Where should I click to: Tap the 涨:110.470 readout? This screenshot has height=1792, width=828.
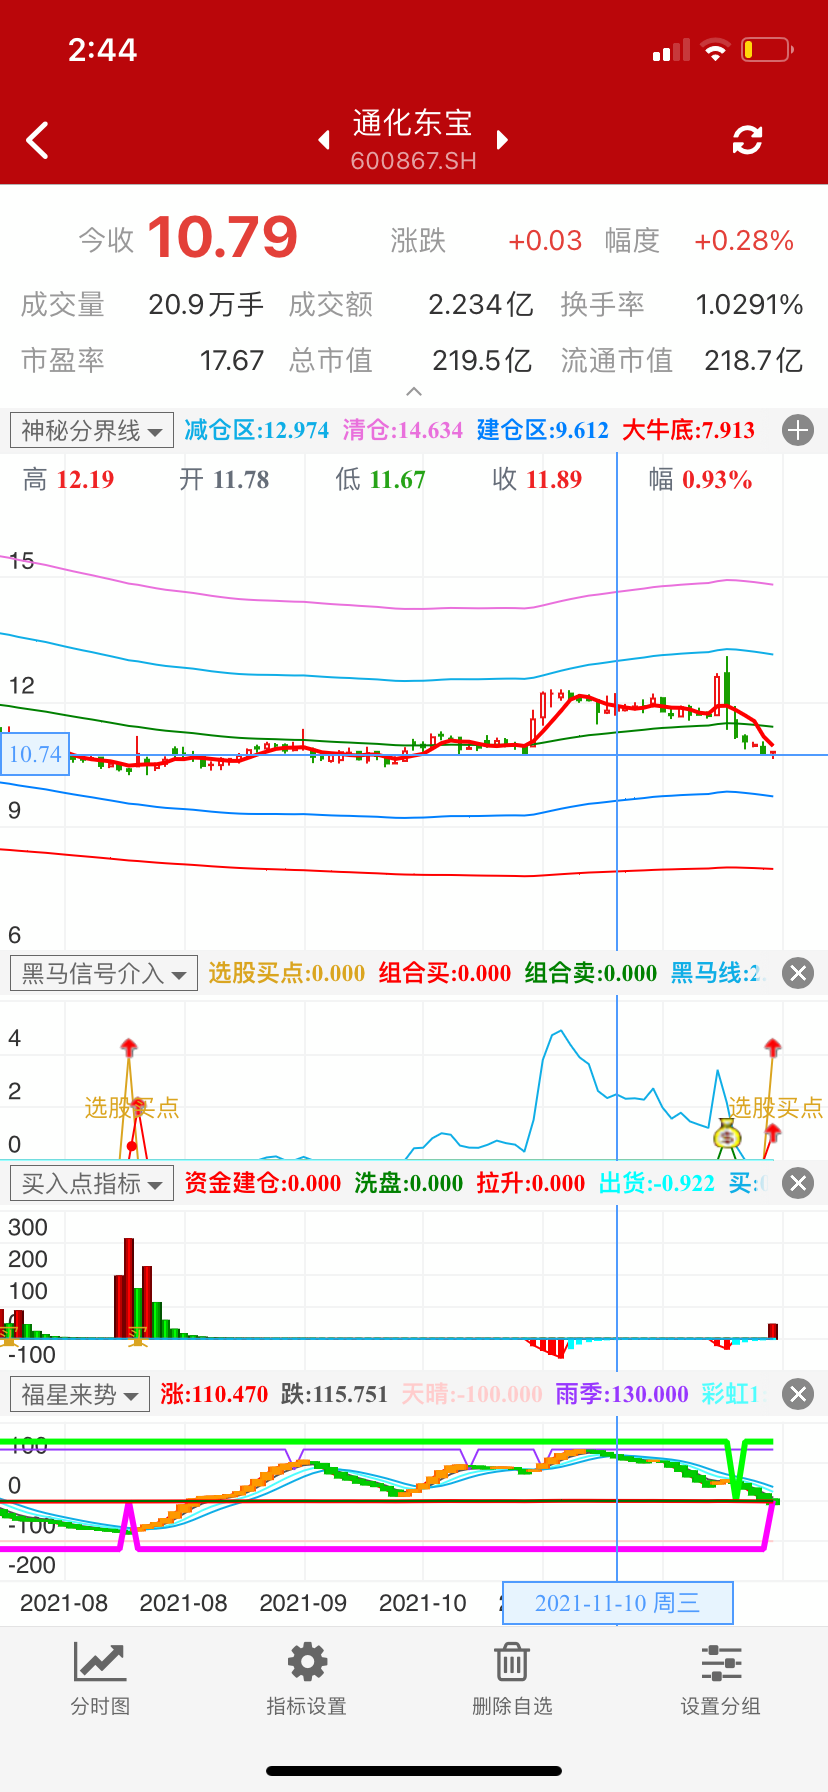coord(214,1394)
